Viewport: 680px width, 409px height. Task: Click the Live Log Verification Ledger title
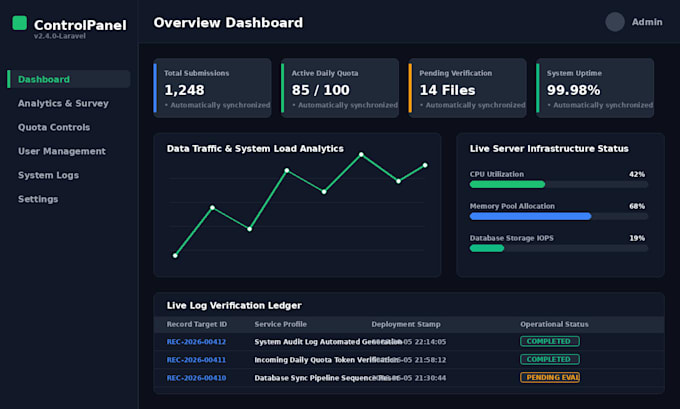click(234, 305)
